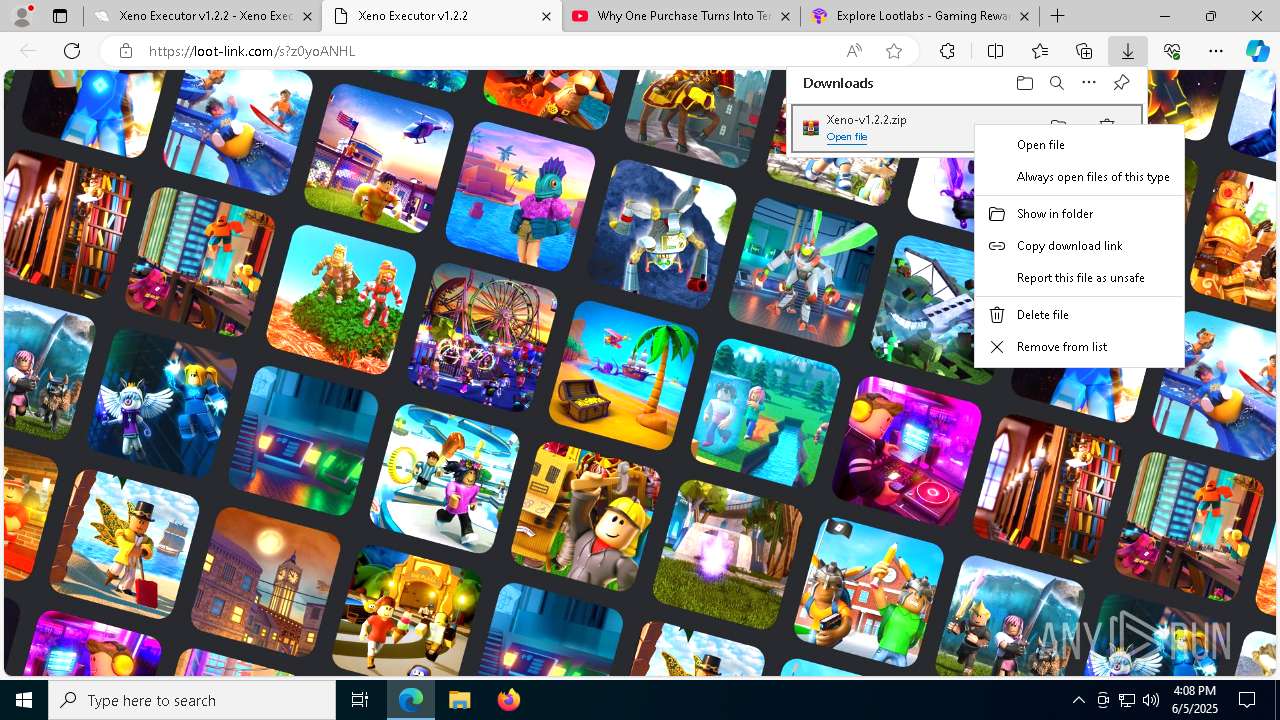
Task: Select Open file in context menu
Action: click(x=1079, y=145)
